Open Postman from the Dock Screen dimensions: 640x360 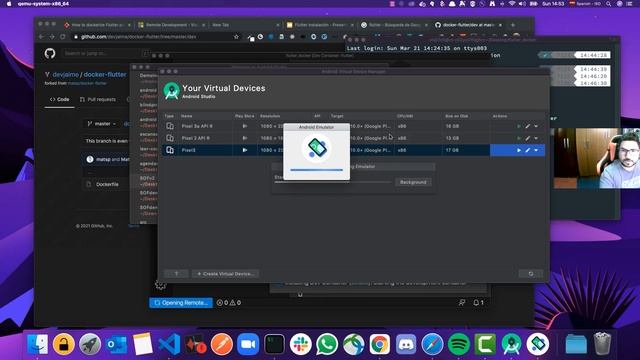[222, 344]
